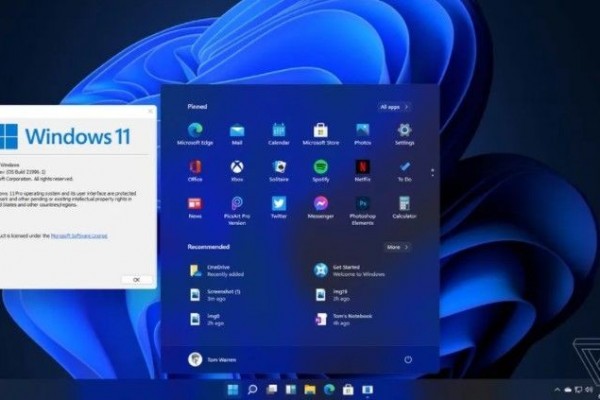Click the Power button in Start menu
The width and height of the screenshot is (600, 400).
coord(408,359)
